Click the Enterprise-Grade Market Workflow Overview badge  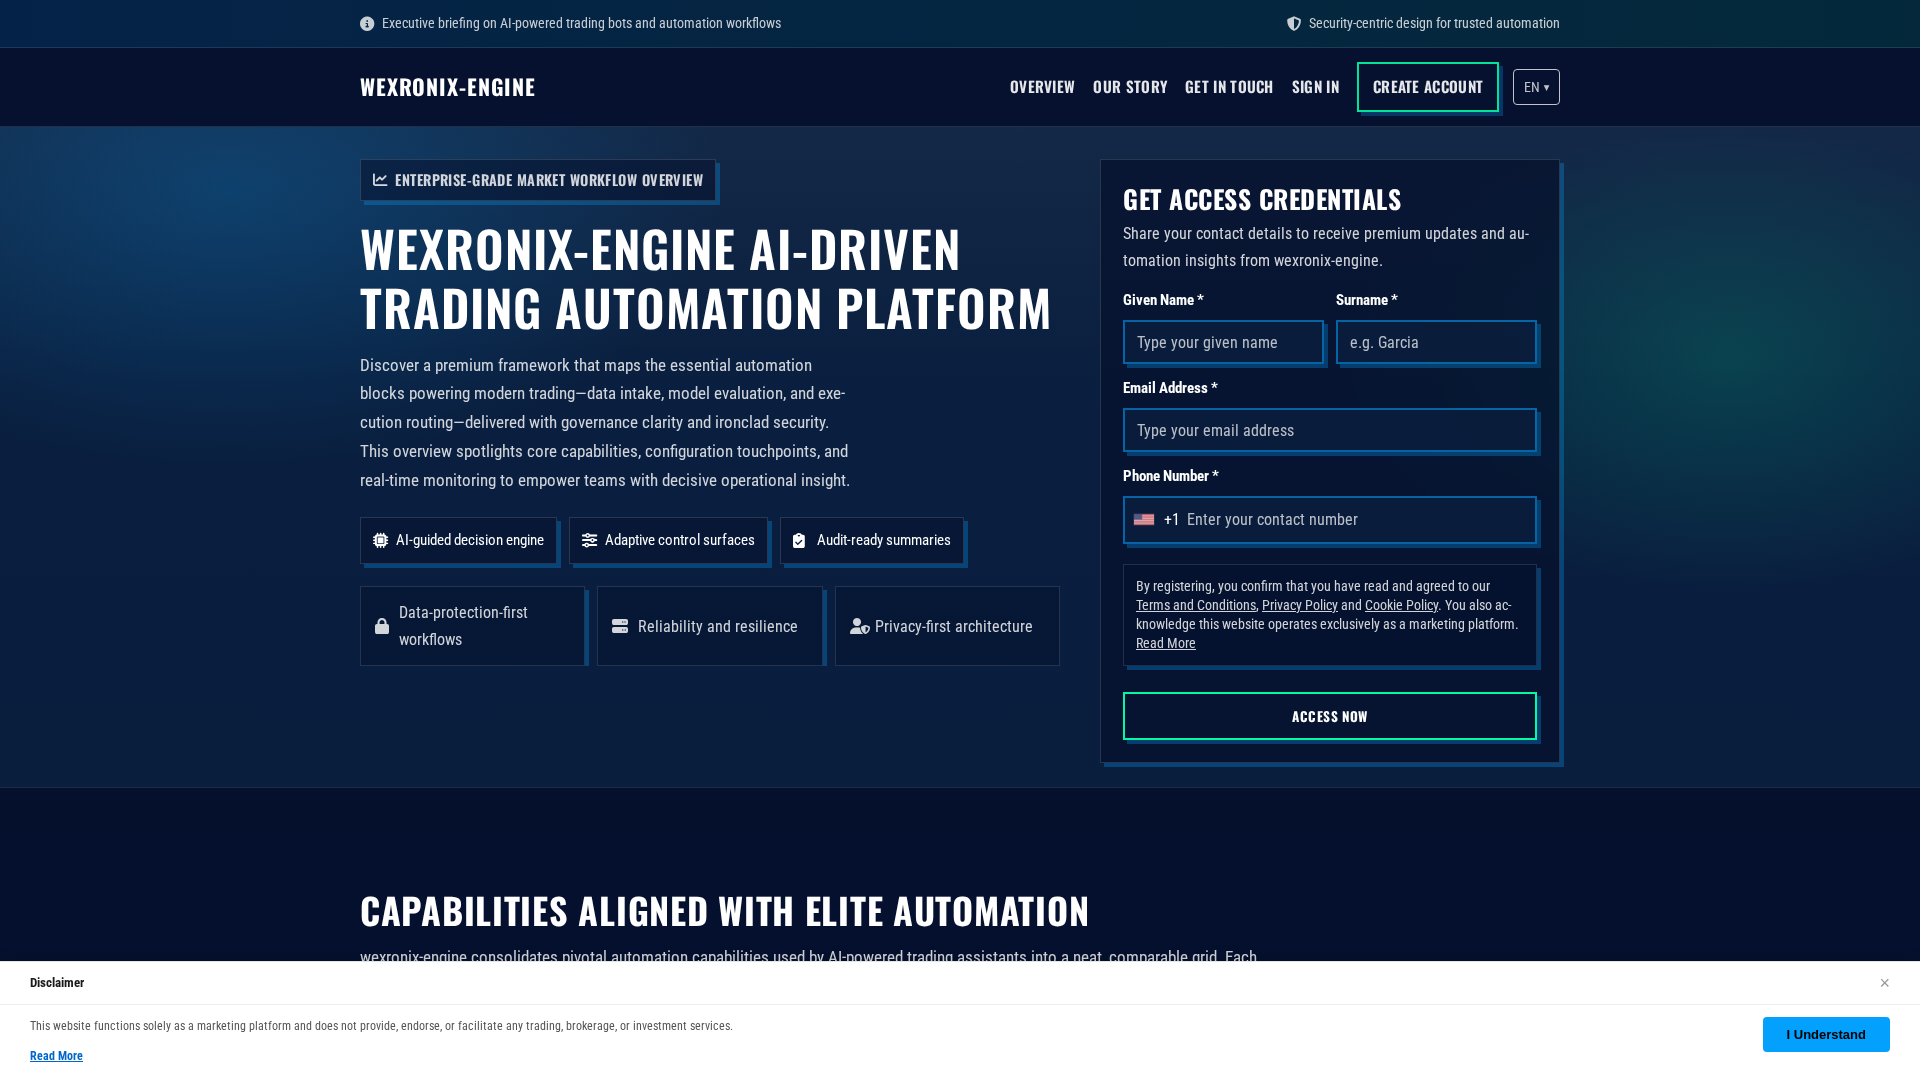[x=538, y=180]
